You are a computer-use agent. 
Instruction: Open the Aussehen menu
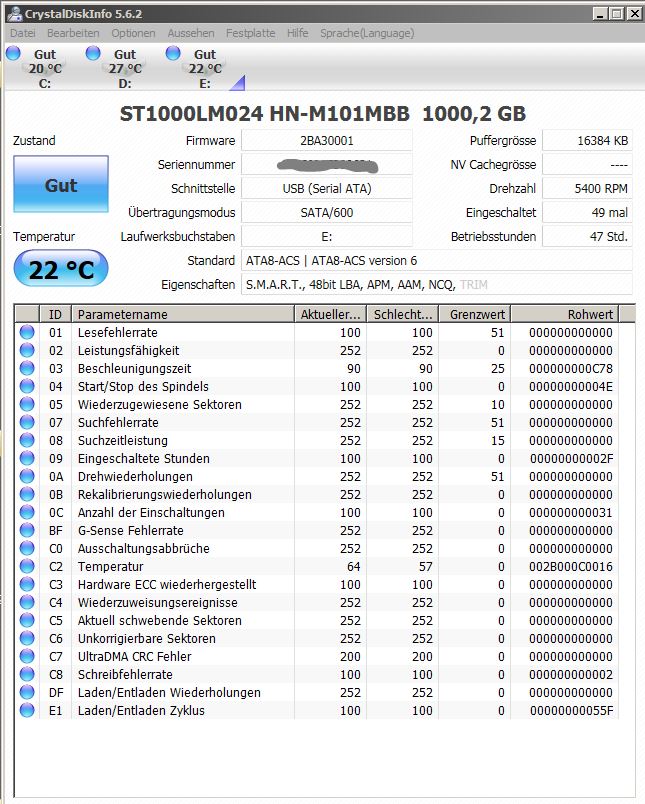(191, 33)
